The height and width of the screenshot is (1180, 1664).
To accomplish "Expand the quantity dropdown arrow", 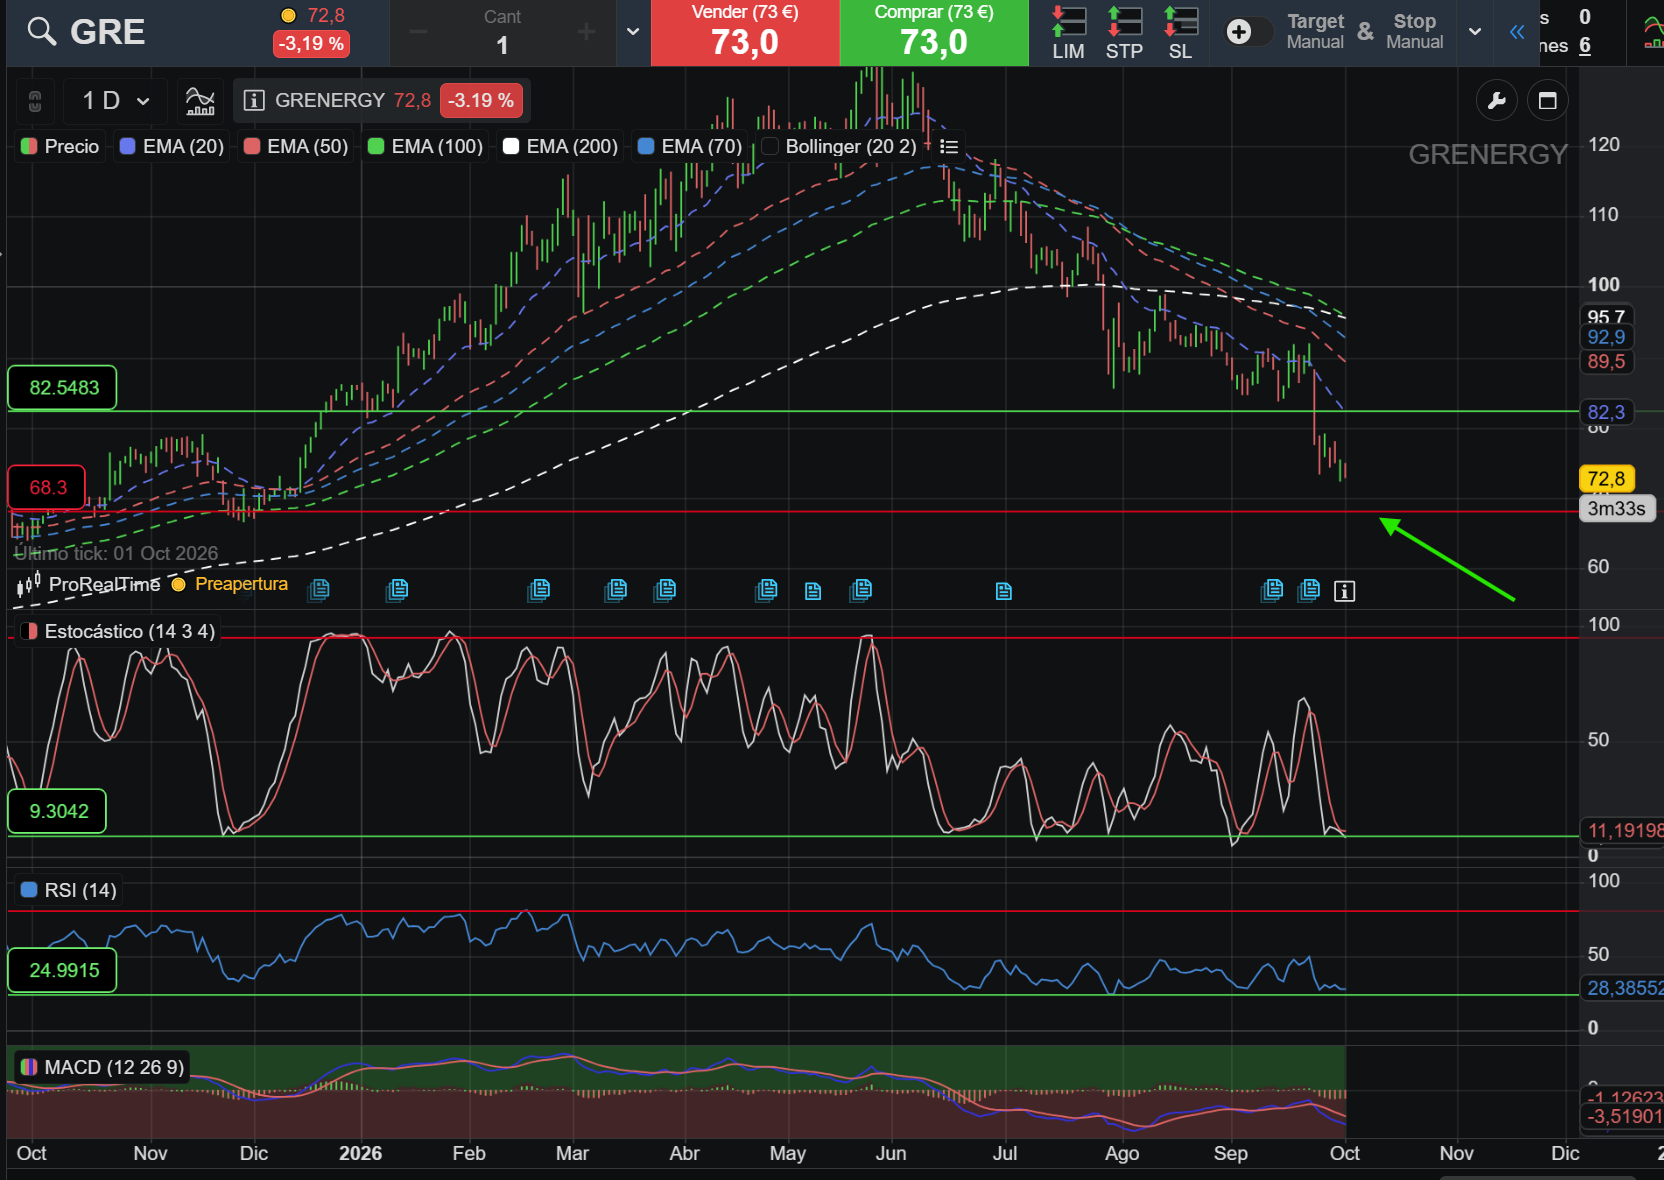I will [633, 32].
